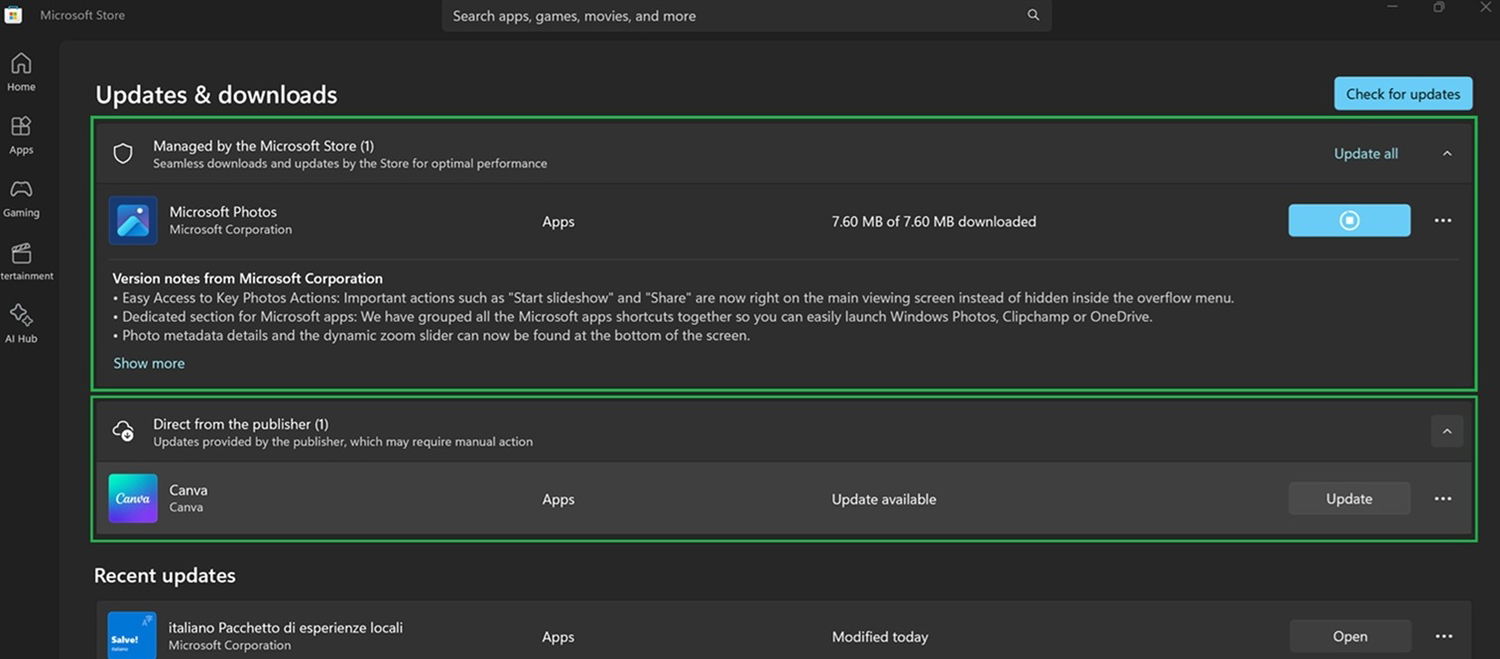Open options menu for Canva update
The width and height of the screenshot is (1500, 659).
[1442, 498]
